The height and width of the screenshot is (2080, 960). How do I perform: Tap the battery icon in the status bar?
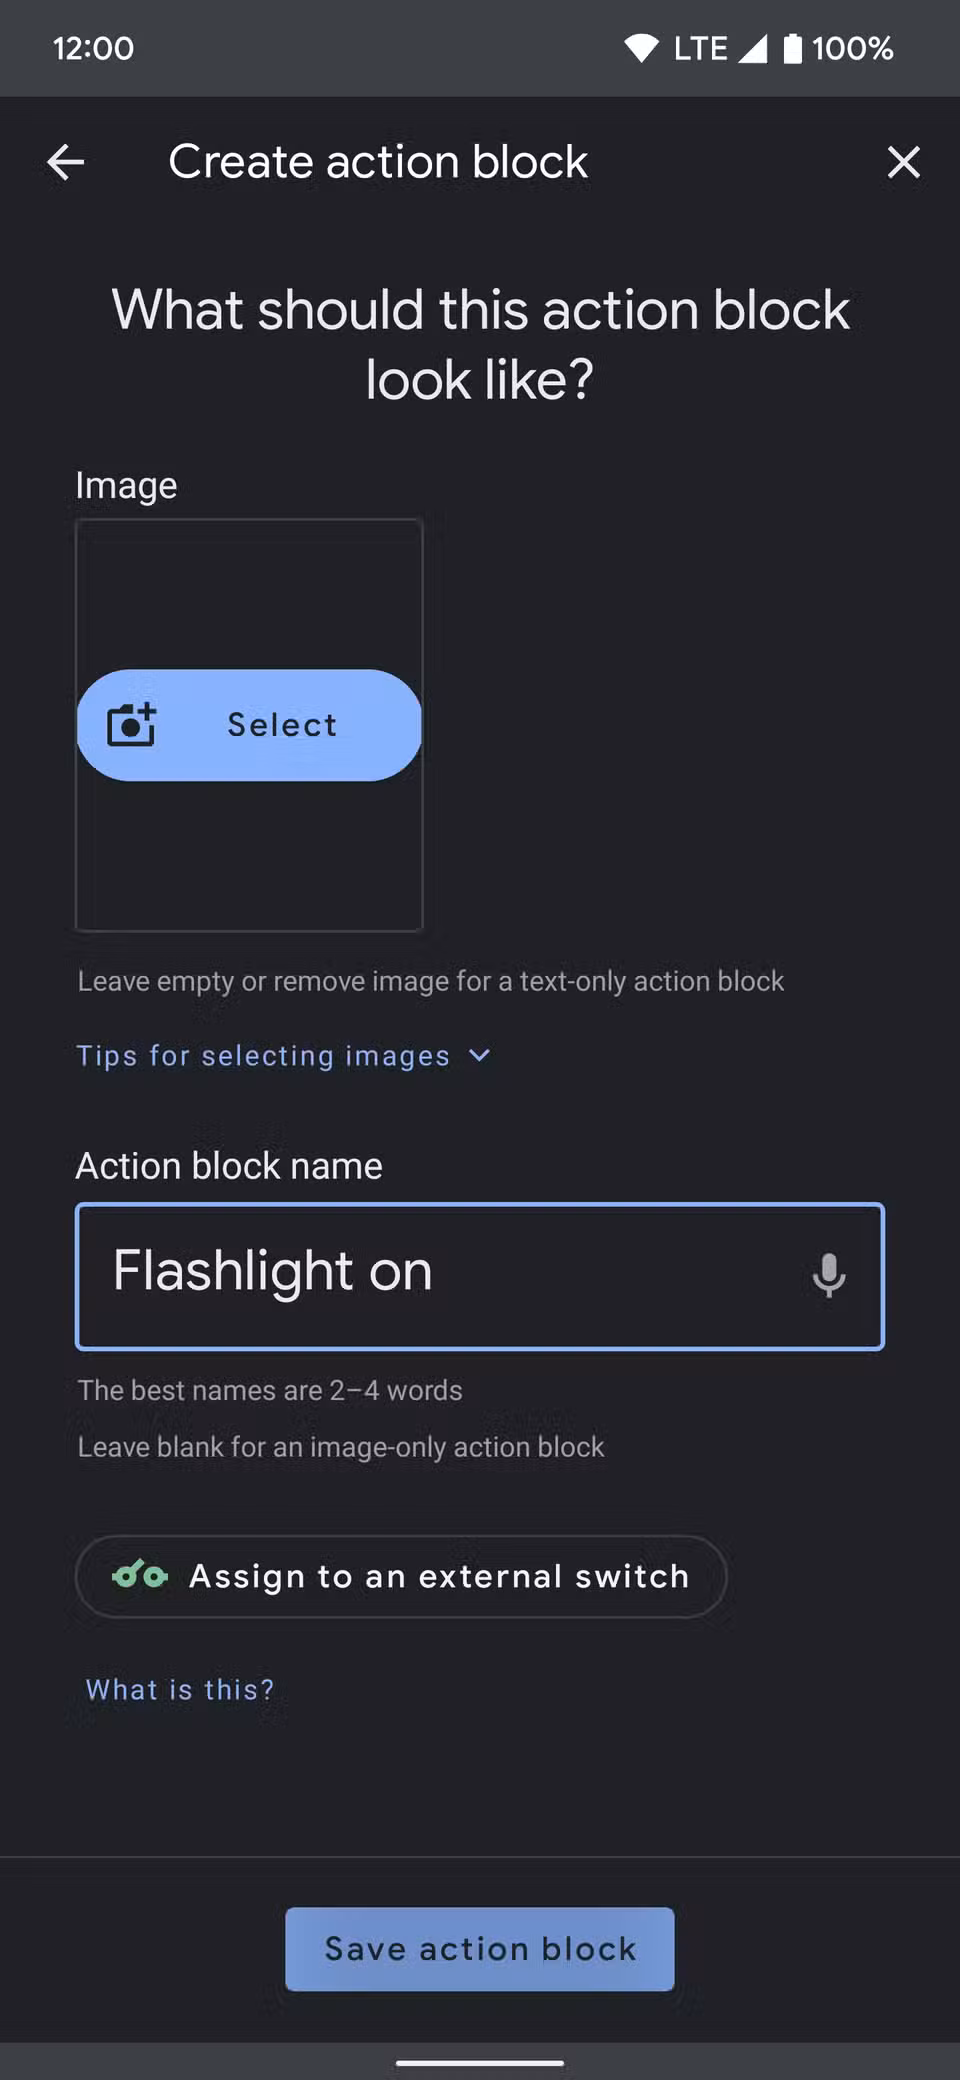point(793,47)
